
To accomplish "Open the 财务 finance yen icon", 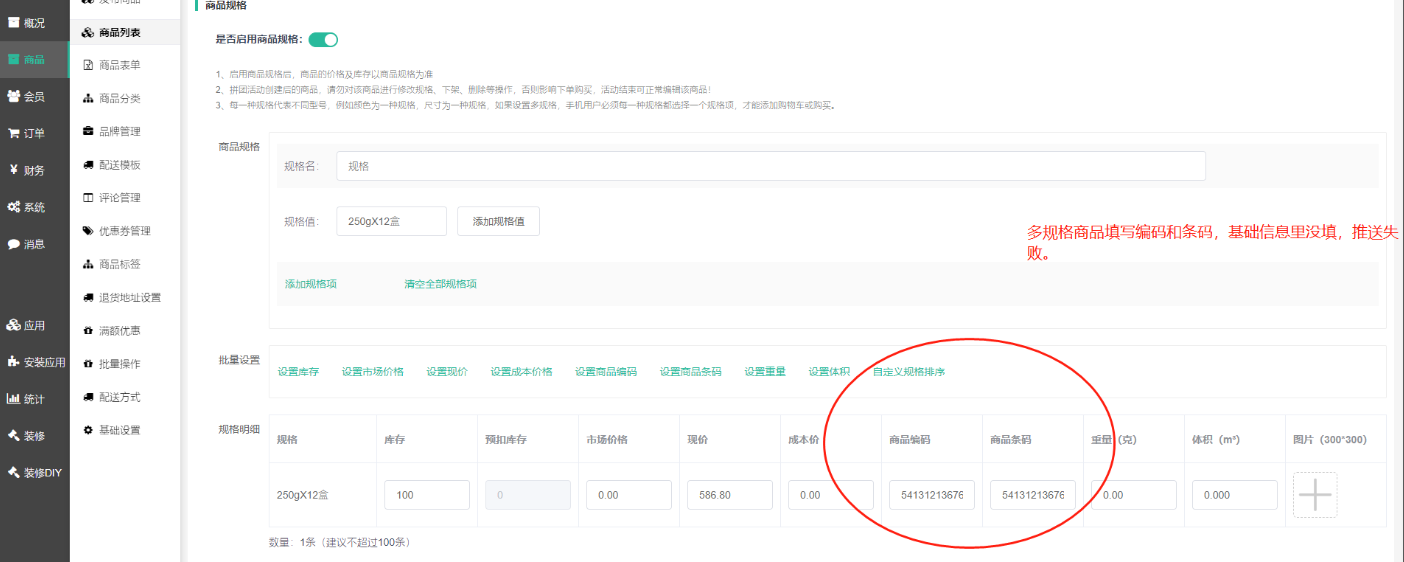I will point(14,170).
